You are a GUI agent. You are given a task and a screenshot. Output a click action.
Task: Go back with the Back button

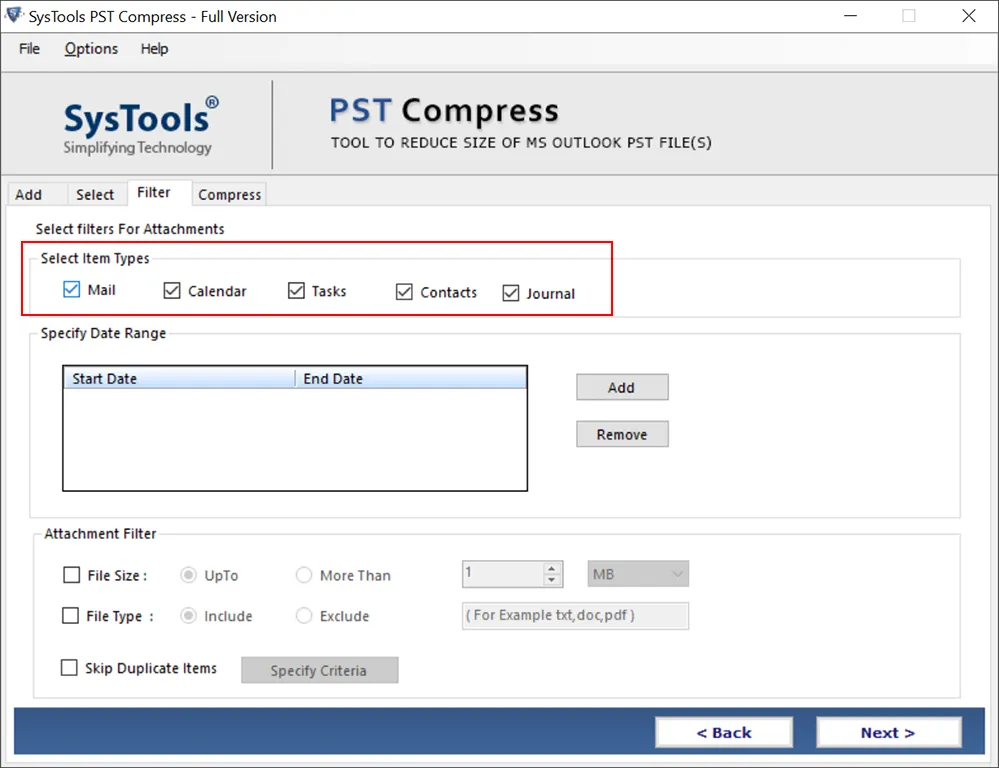coord(724,732)
